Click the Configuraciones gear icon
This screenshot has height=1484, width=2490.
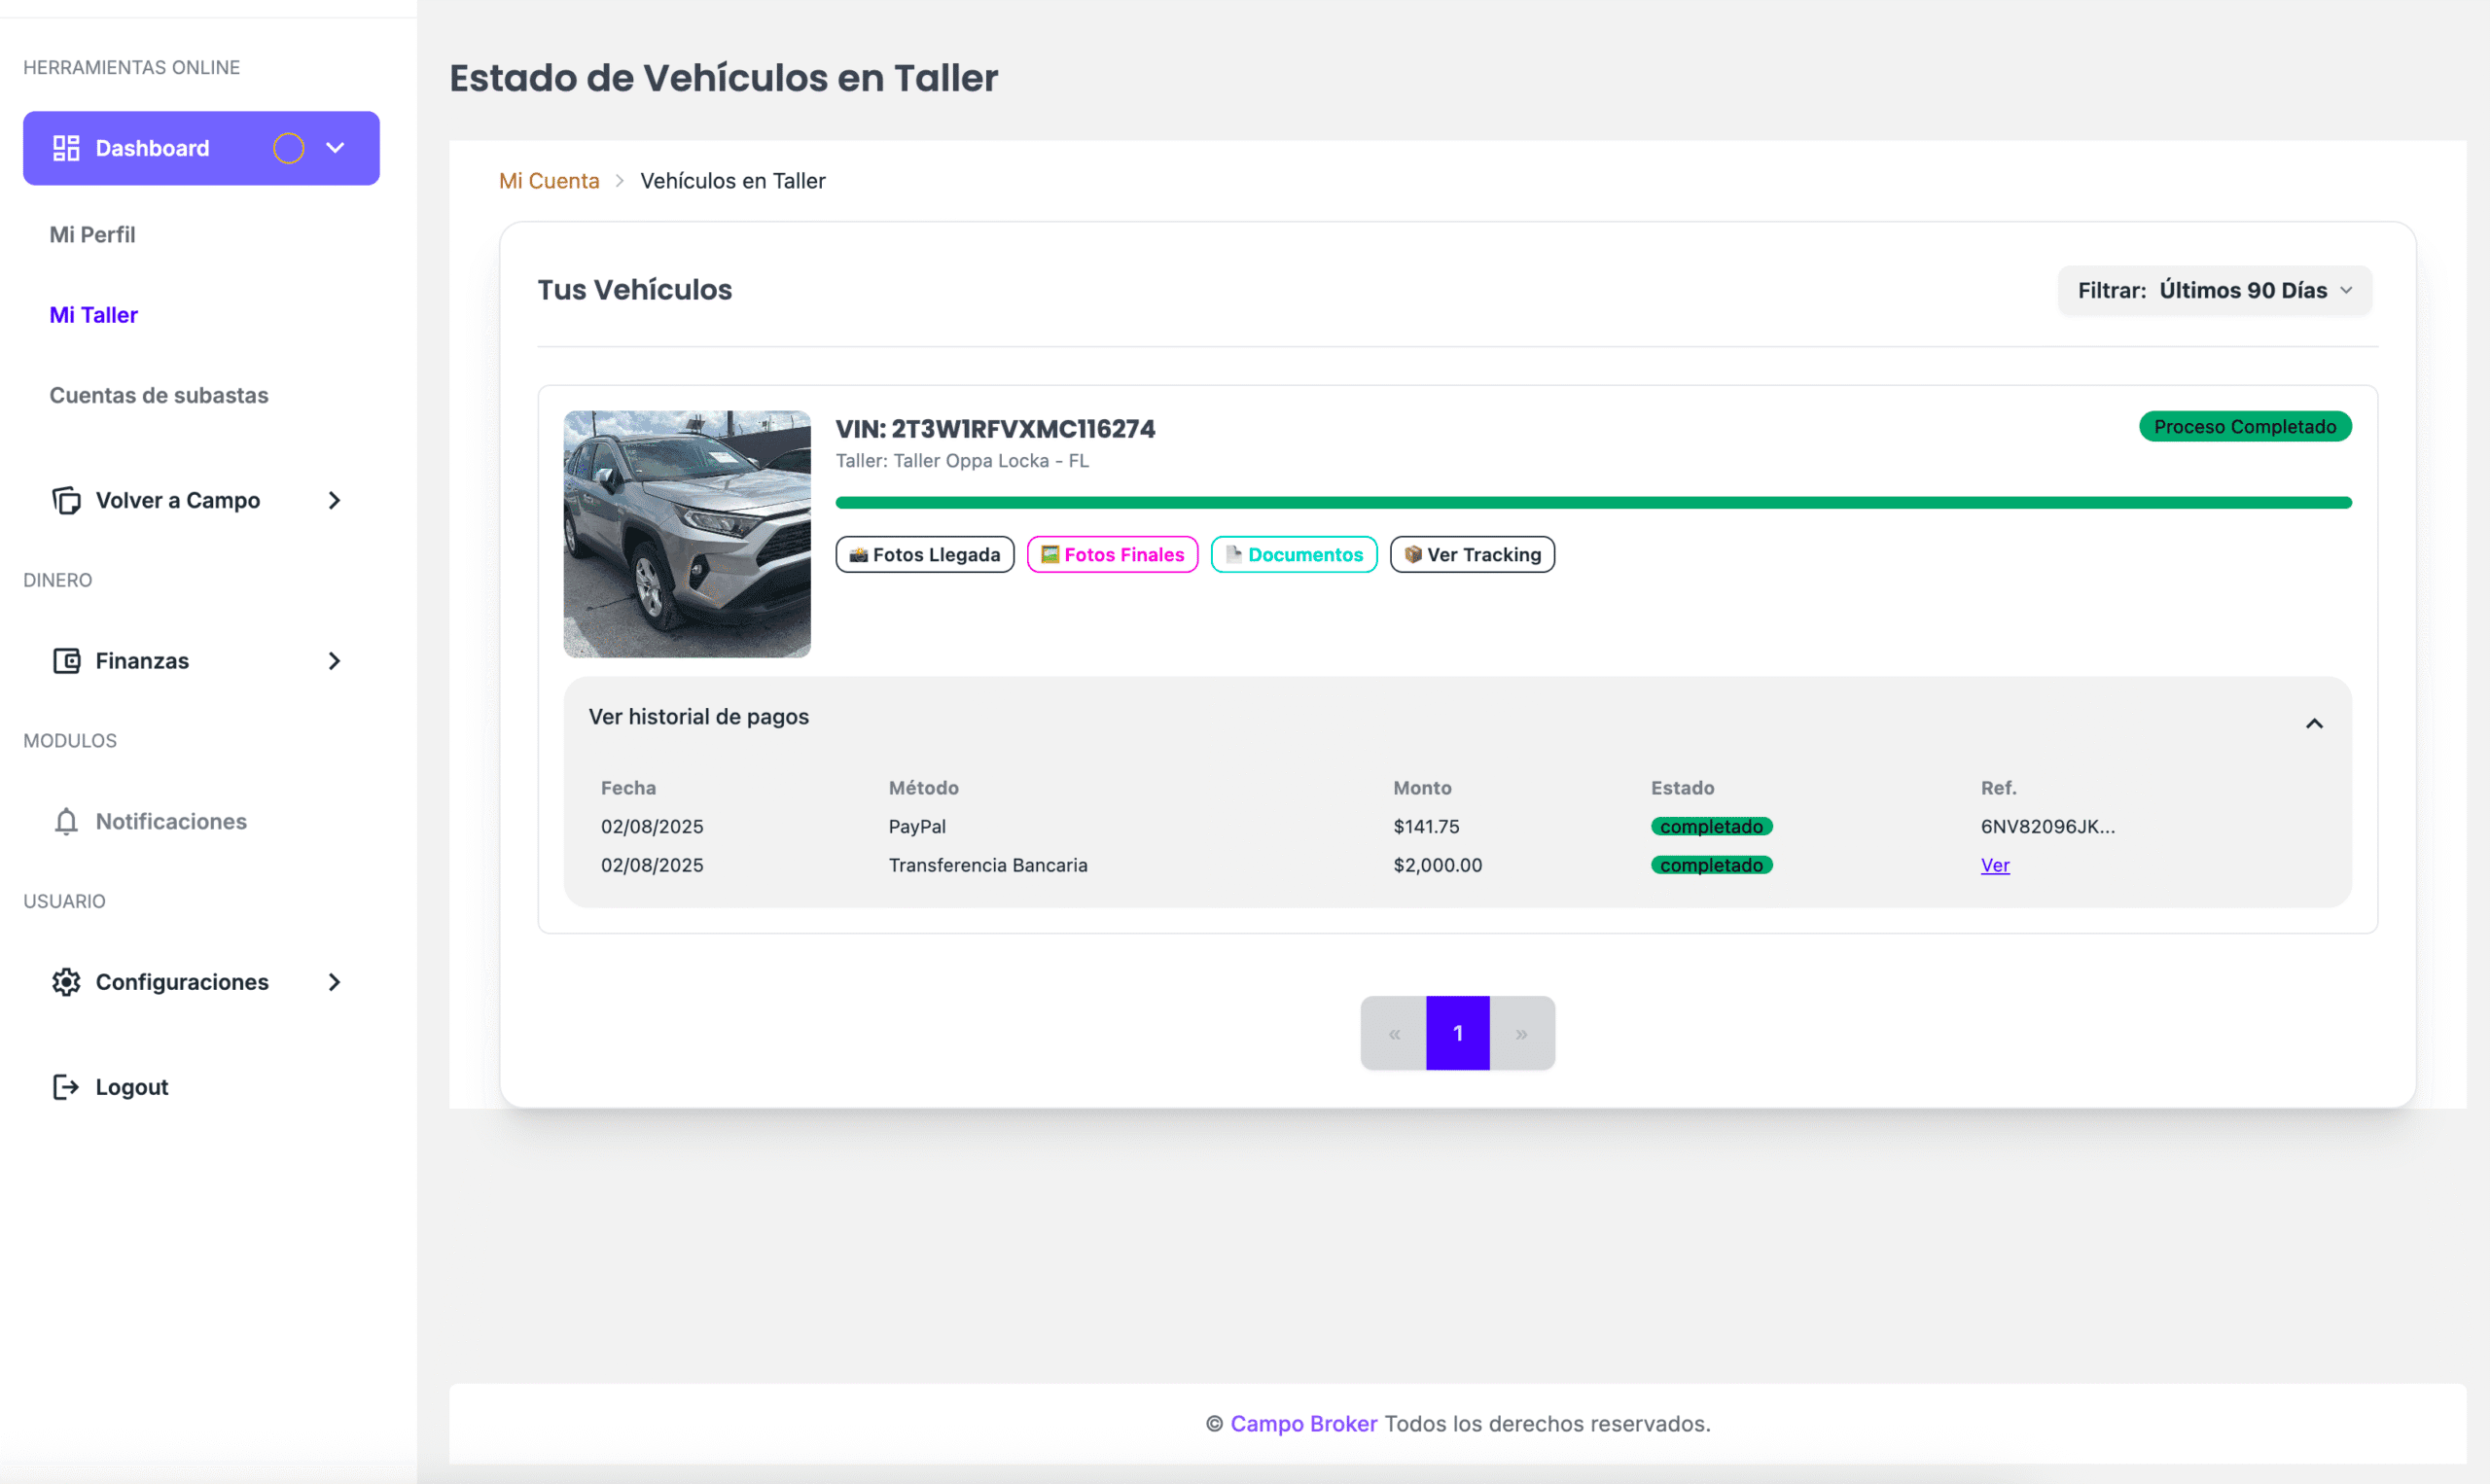[66, 982]
